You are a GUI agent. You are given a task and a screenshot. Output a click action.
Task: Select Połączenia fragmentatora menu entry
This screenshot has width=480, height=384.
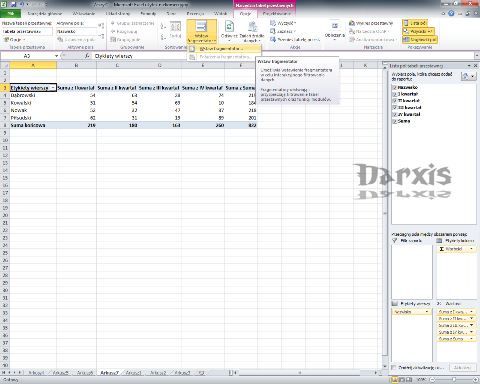224,57
